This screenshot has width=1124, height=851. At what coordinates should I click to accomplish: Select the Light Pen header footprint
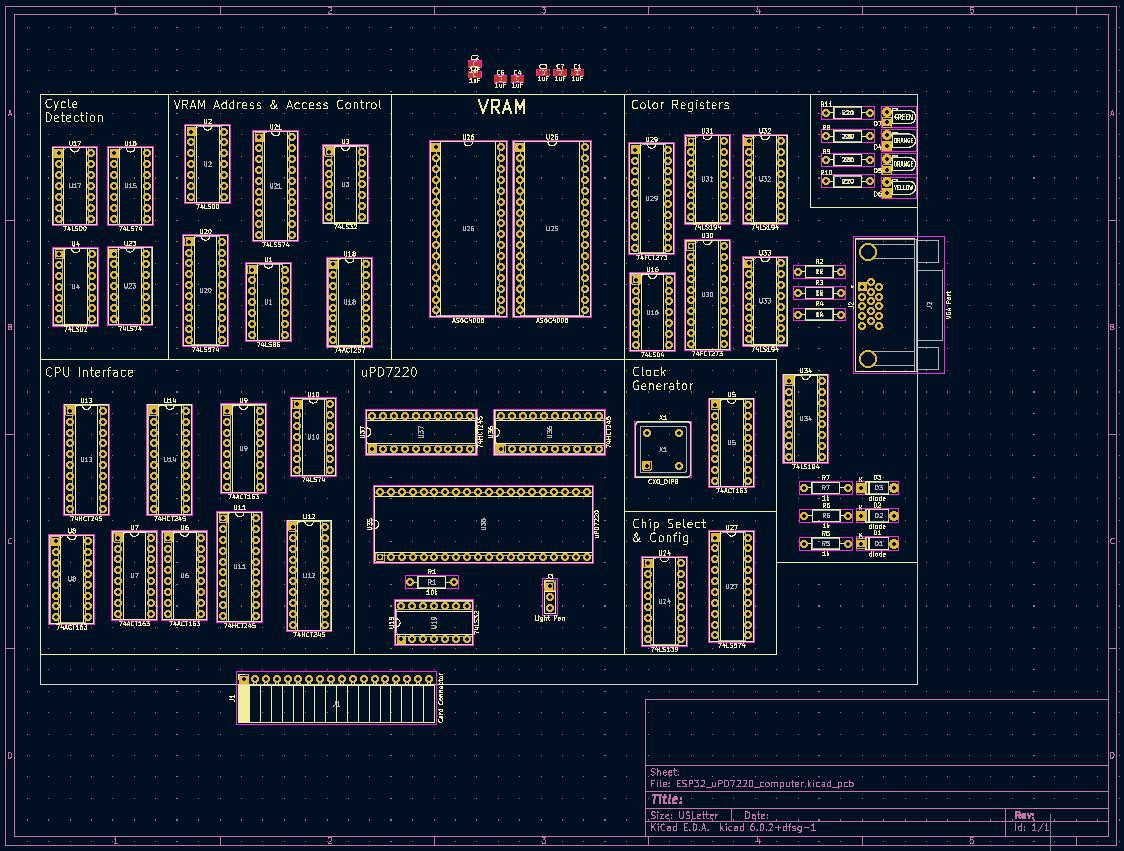point(549,597)
